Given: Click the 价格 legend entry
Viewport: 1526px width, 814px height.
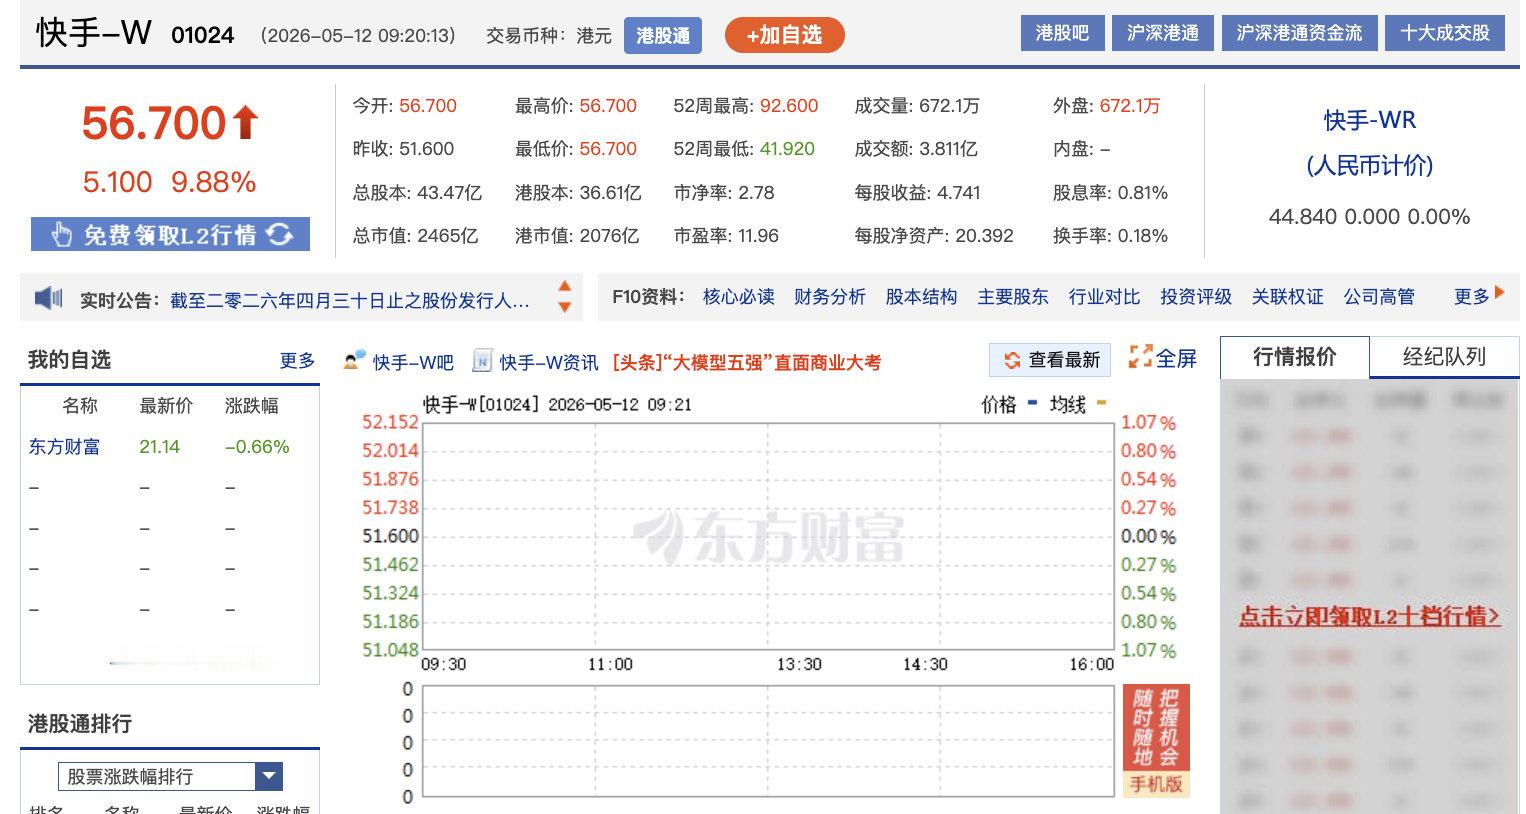Looking at the screenshot, I should click(1009, 404).
